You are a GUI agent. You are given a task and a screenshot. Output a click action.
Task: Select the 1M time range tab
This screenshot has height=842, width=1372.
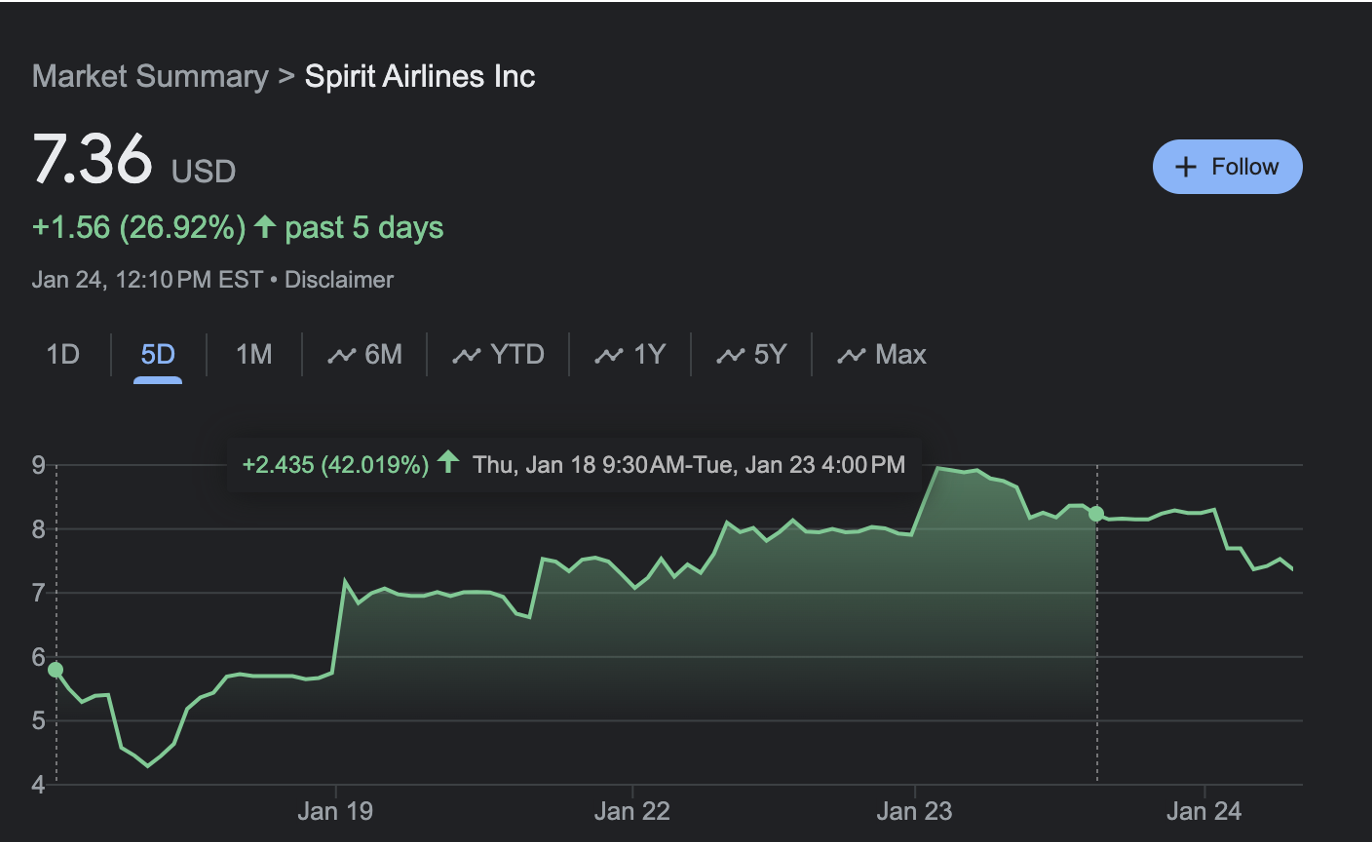click(253, 355)
